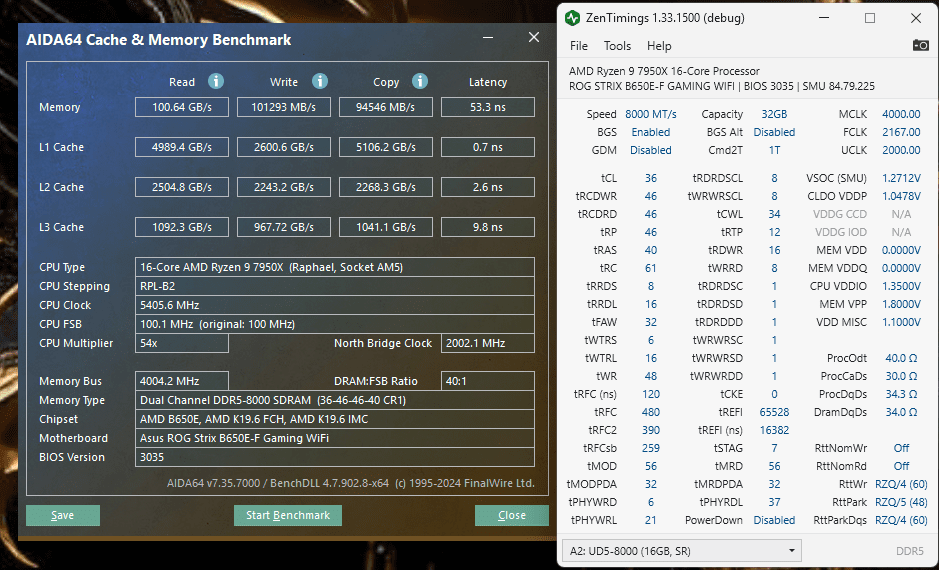Click the Save button in AIDA64
The height and width of the screenshot is (570, 939).
click(x=63, y=515)
